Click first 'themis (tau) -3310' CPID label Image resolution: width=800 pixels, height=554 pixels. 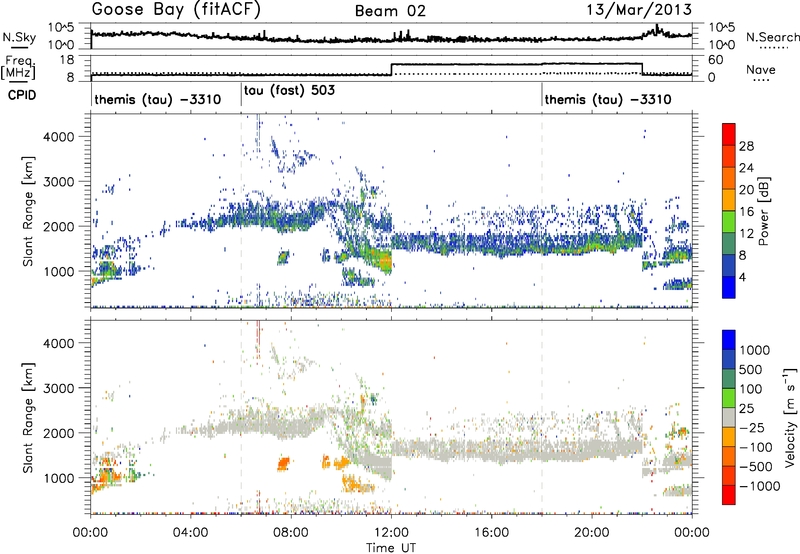(x=158, y=99)
